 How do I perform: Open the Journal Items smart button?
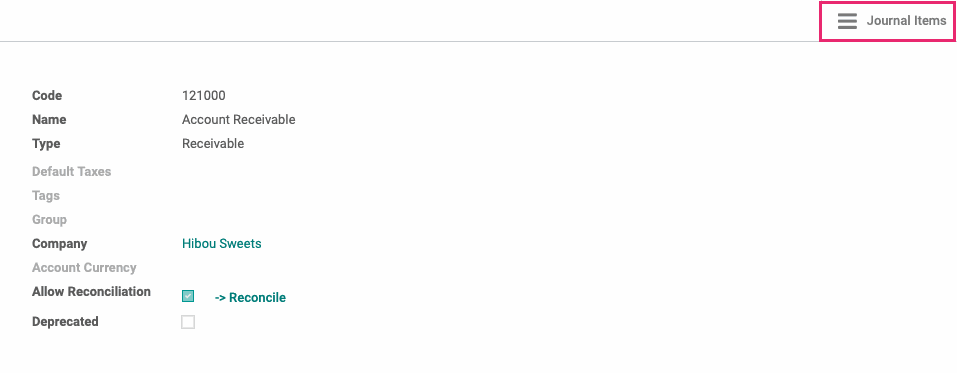pos(887,21)
